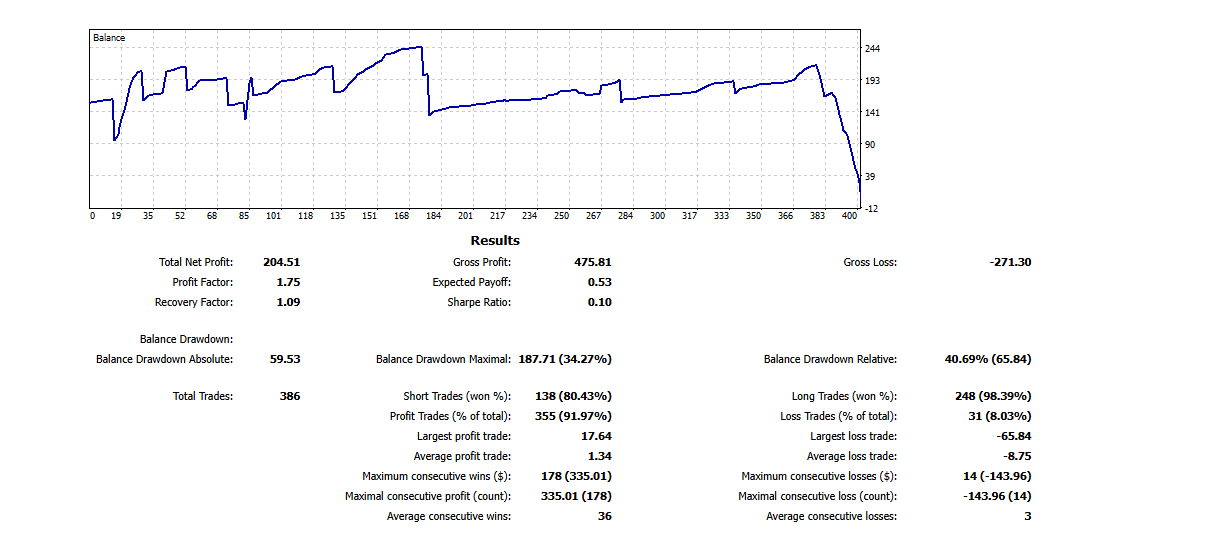This screenshot has width=1206, height=534.
Task: Select Average profit trade value 1.34
Action: 600,457
